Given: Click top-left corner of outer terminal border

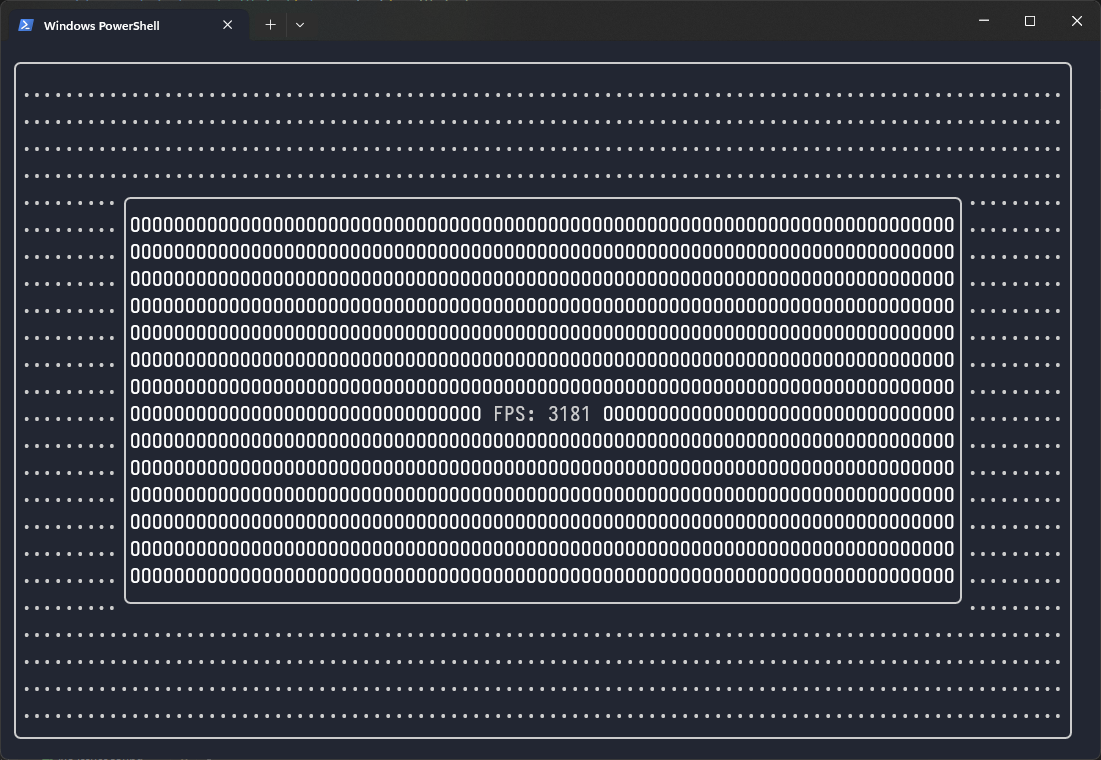Looking at the screenshot, I should [x=17, y=65].
